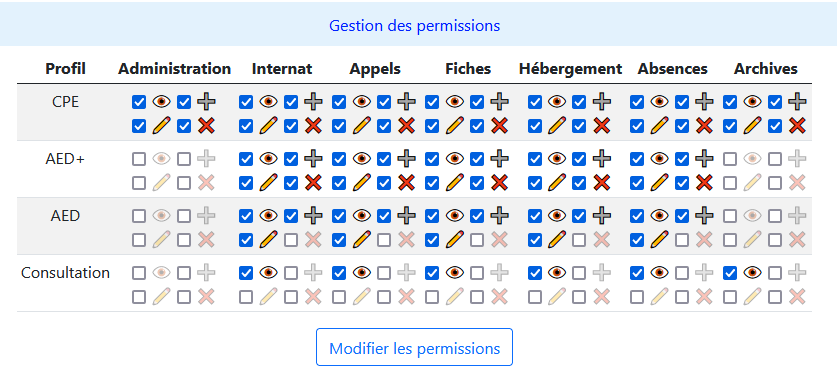Click the pencil edit icon for AED+ Appels
837x373 pixels.
(x=361, y=183)
